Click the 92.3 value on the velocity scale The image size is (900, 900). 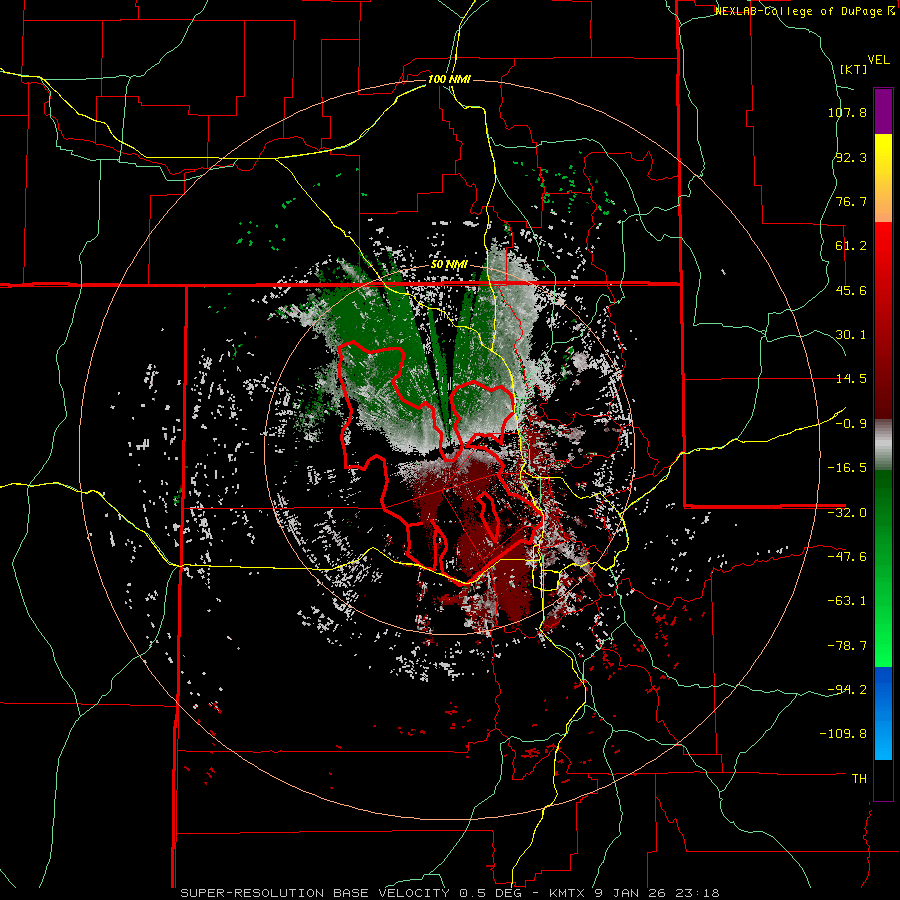851,157
